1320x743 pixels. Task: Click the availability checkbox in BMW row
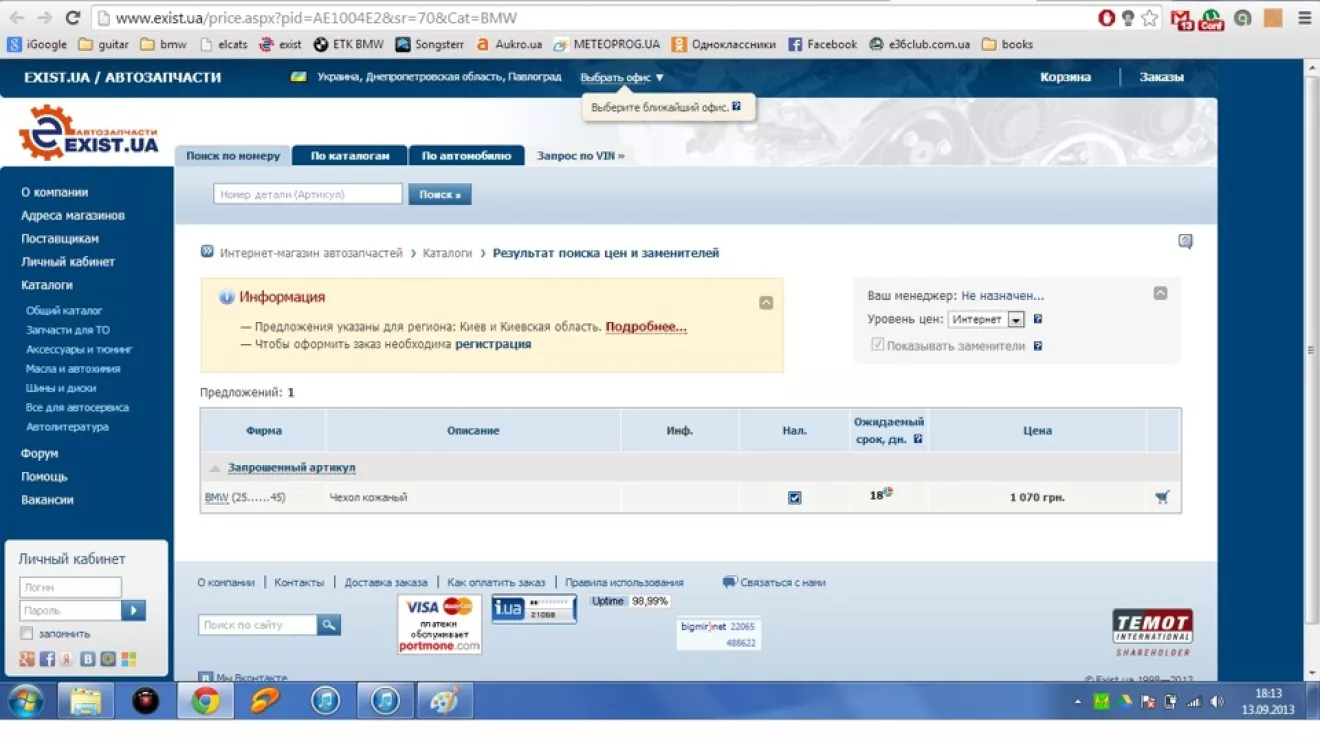[x=795, y=497]
